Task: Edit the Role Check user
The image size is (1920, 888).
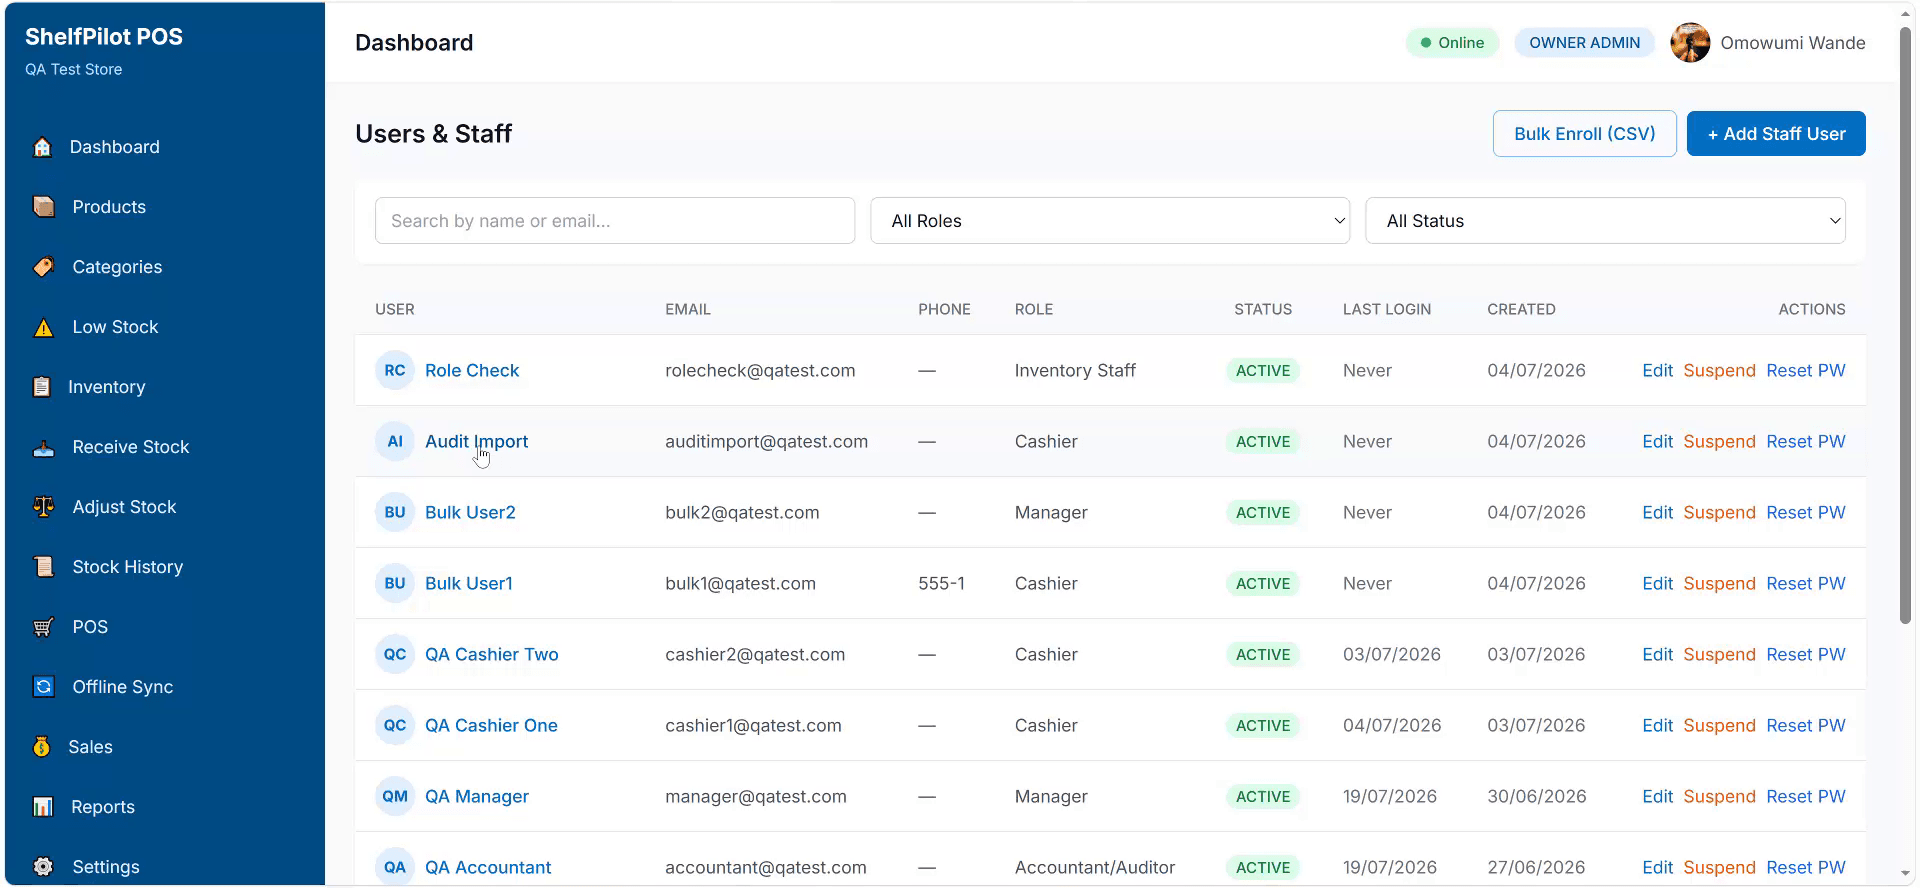Action: click(1657, 370)
